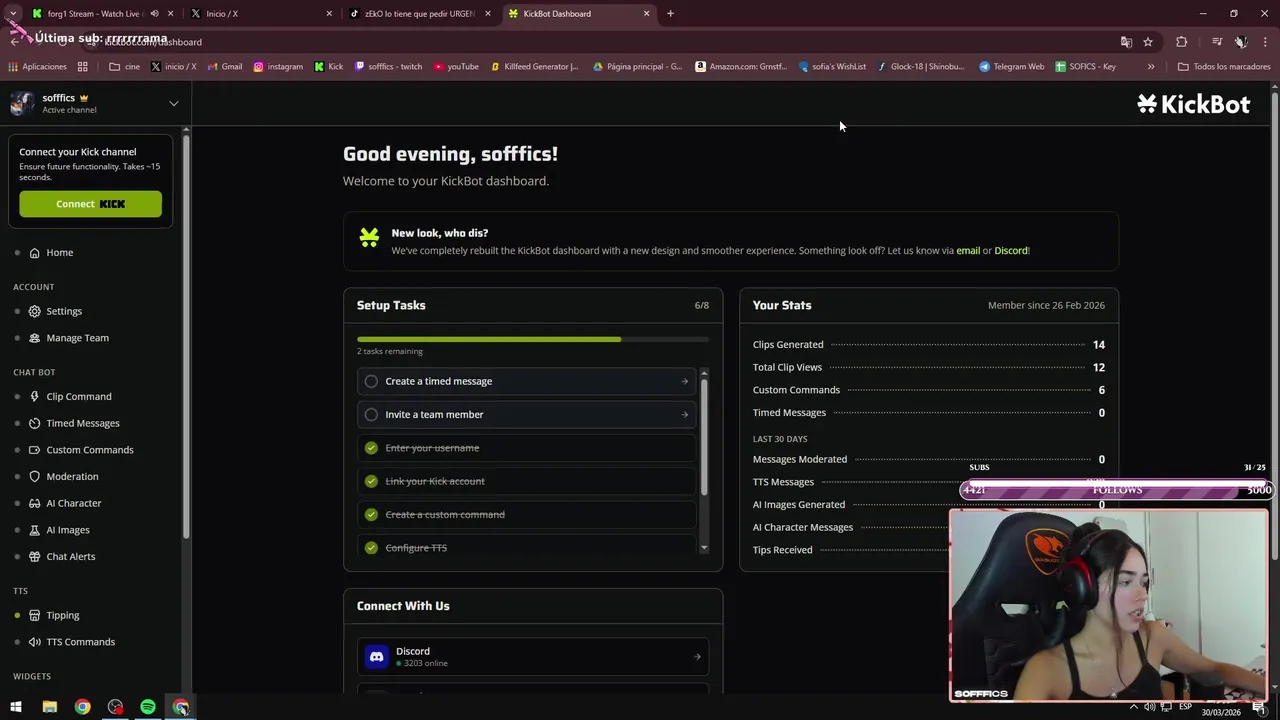Viewport: 1280px width, 720px height.
Task: Follow the email link
Action: 968,251
